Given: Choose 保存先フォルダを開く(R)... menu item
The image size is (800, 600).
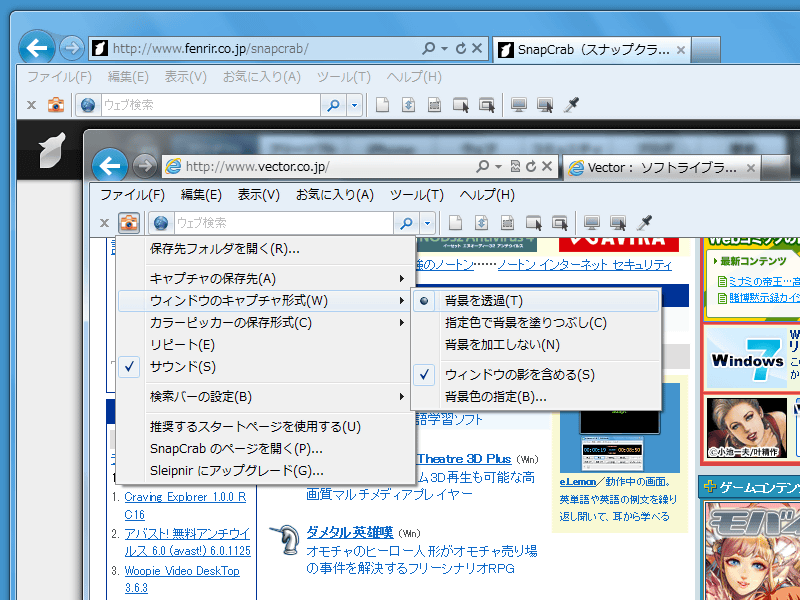Looking at the screenshot, I should (264, 248).
